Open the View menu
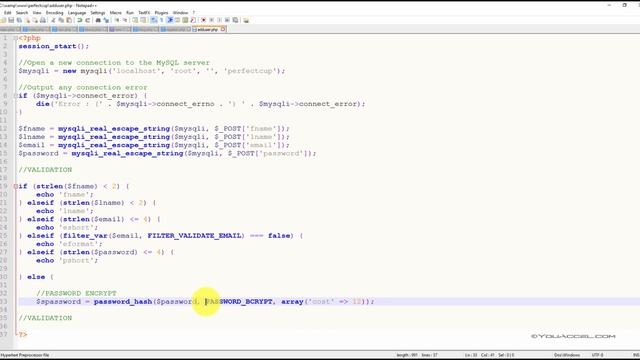This screenshot has width=640, height=360. point(37,13)
